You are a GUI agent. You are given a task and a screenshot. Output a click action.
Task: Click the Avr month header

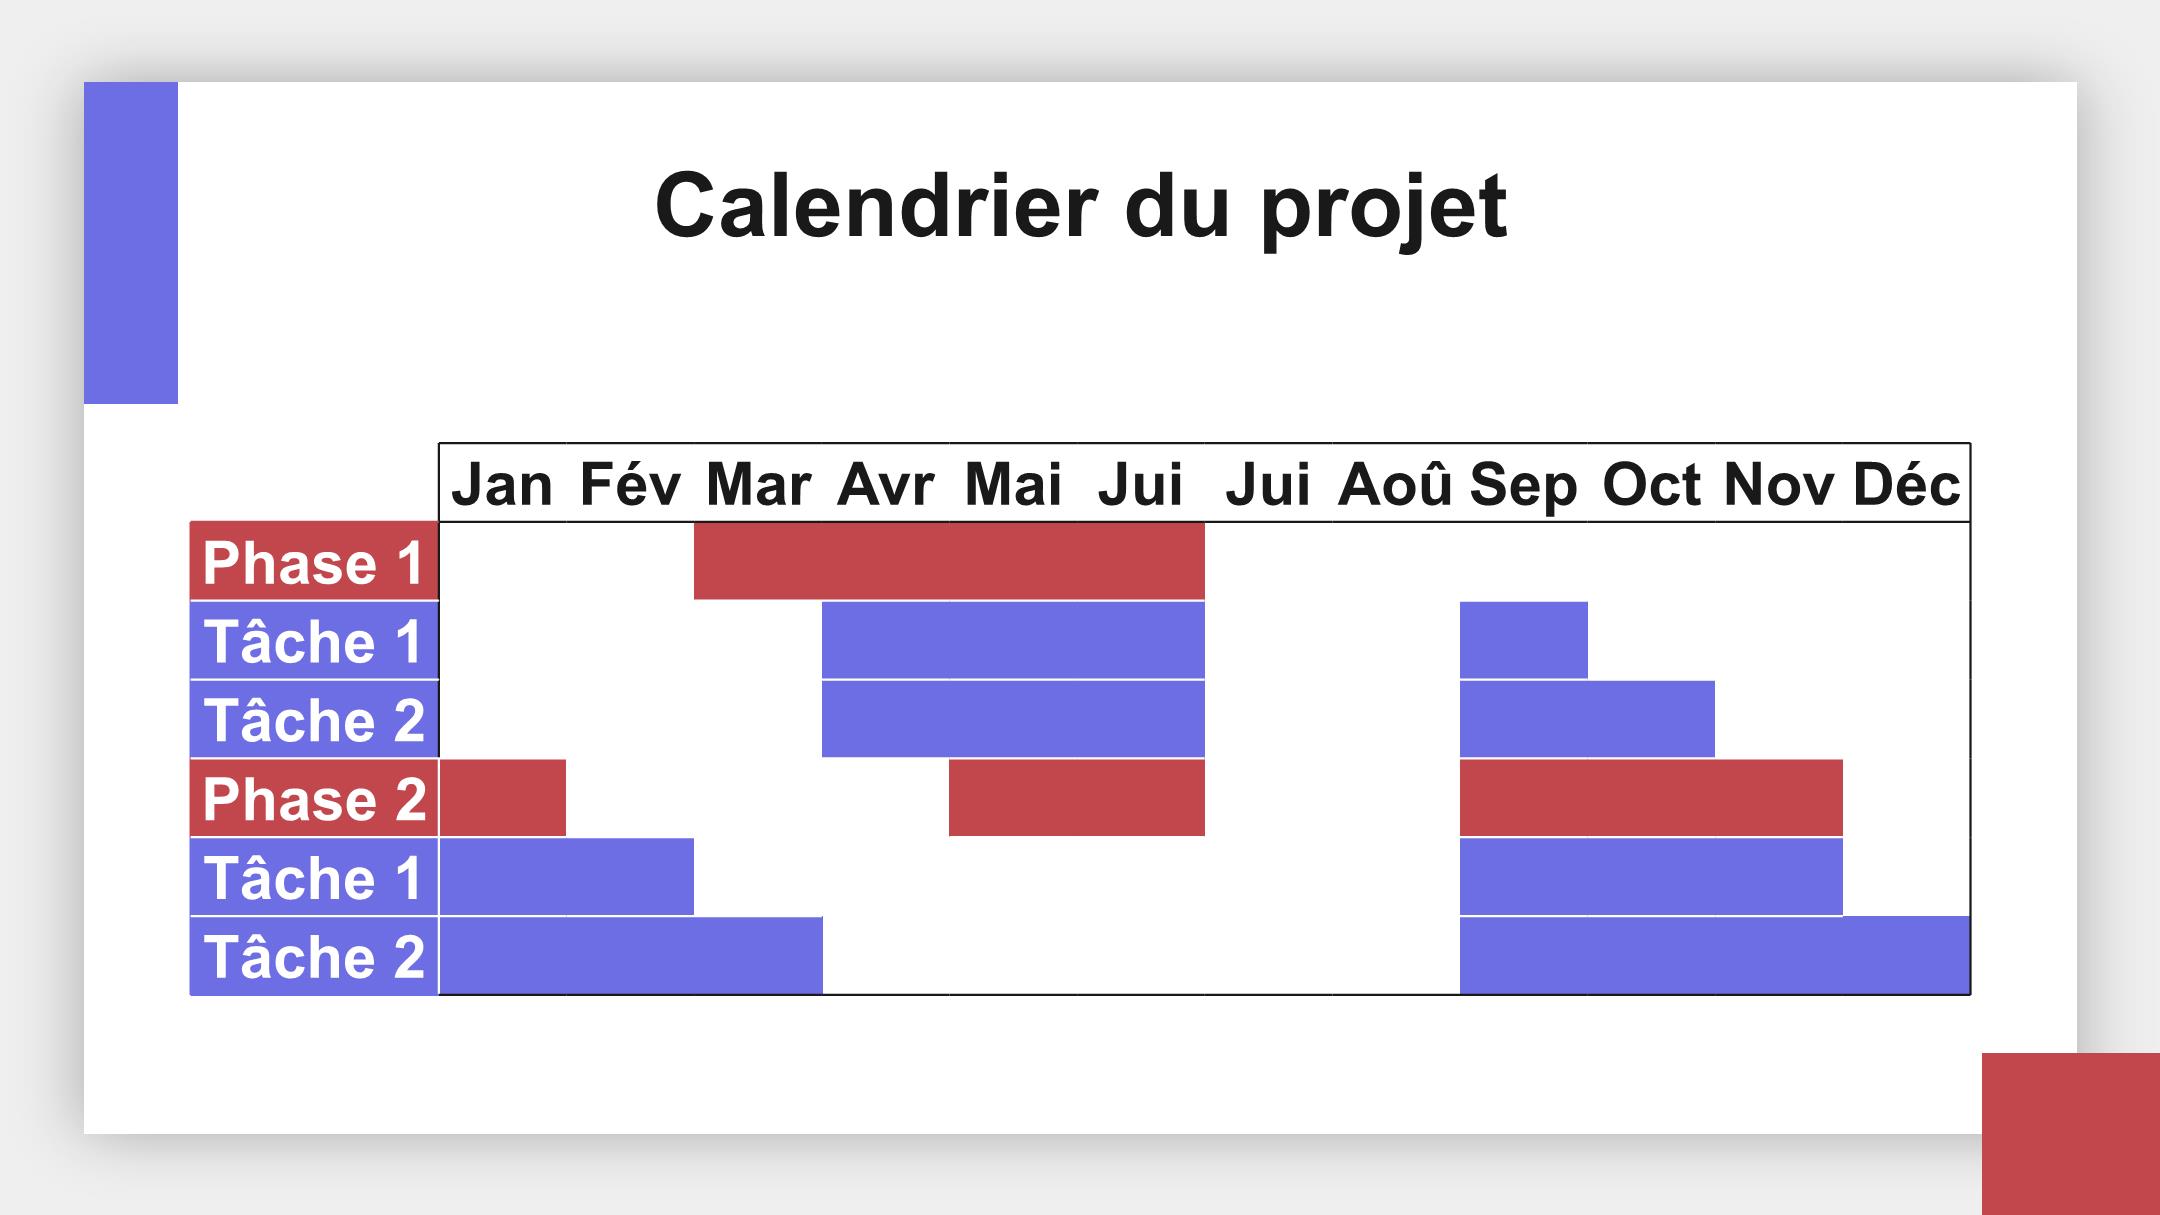[885, 484]
